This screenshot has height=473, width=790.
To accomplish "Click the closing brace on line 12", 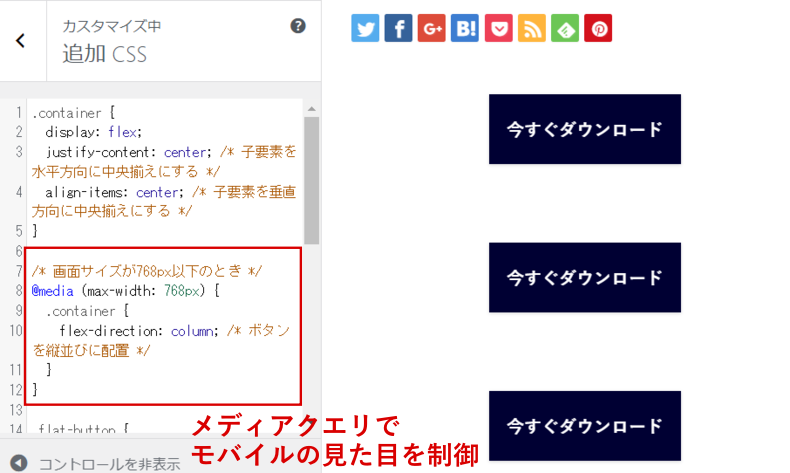I will click(x=35, y=389).
